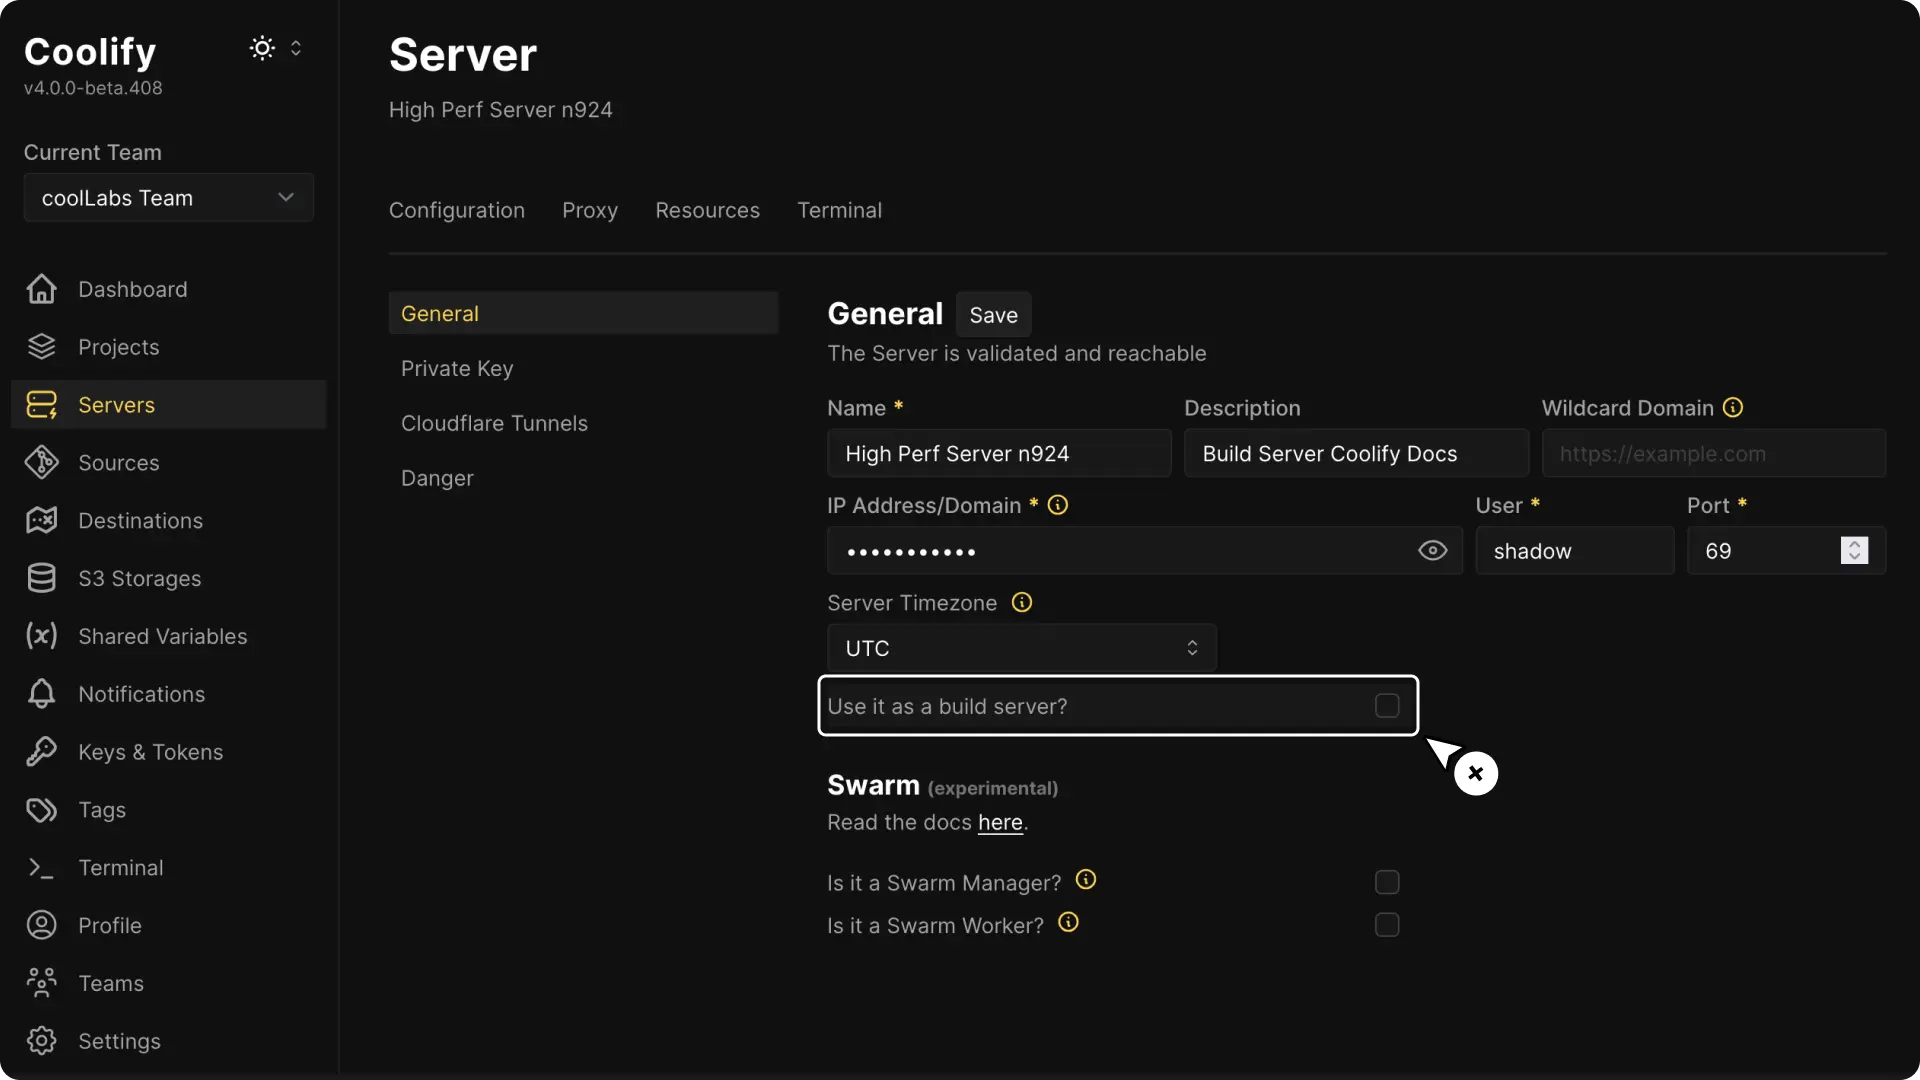1920x1080 pixels.
Task: Open the Terminal tab
Action: tap(839, 210)
